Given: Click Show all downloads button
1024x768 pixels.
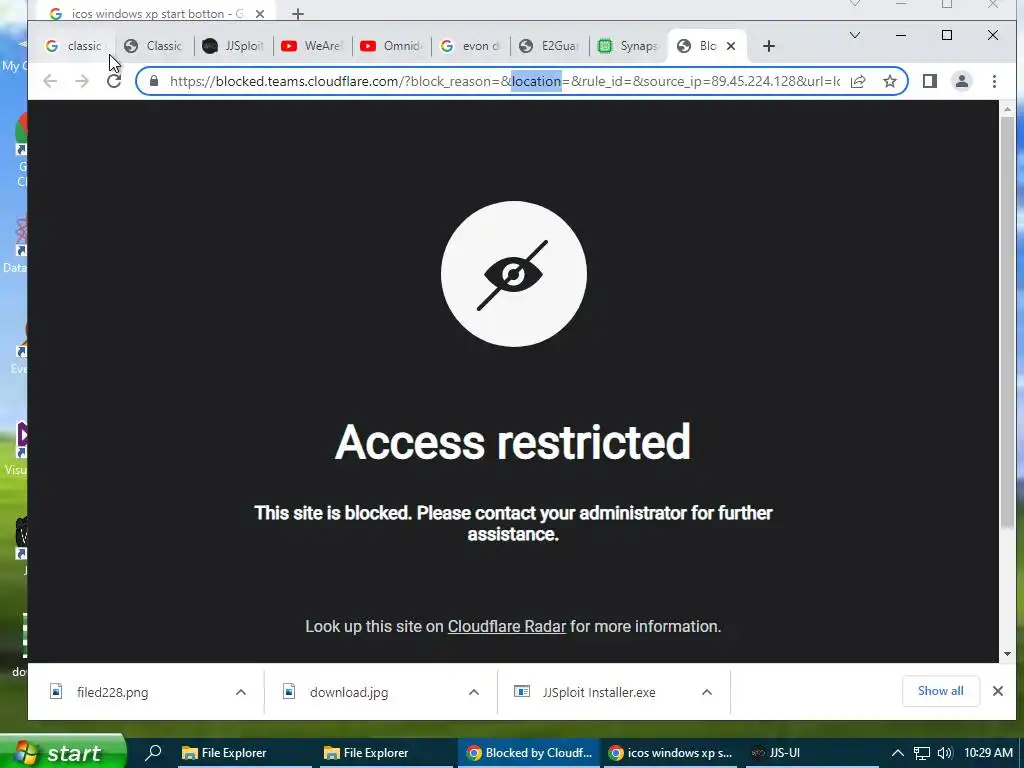Looking at the screenshot, I should 940,691.
